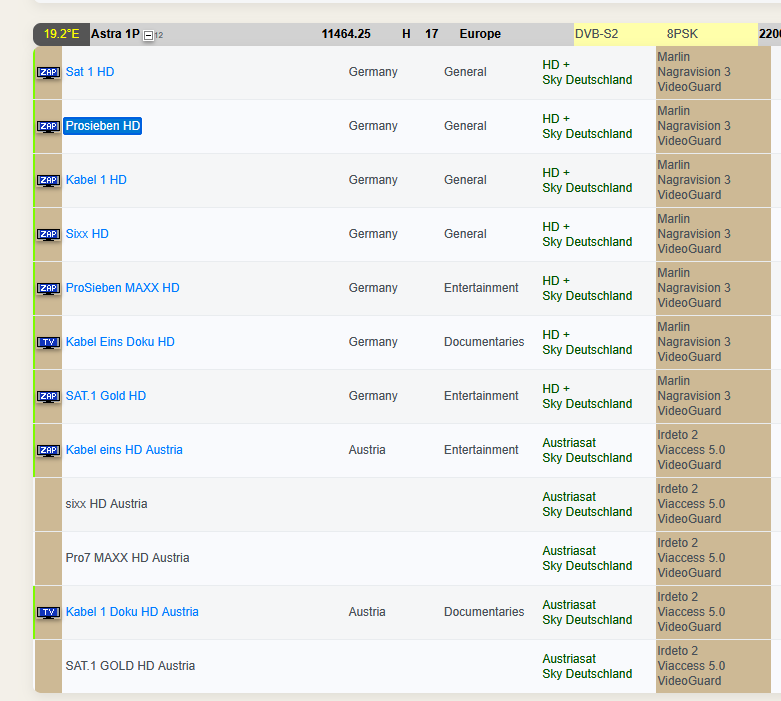Click the ZAP icon beside Kabel 1 HD
Screen dimensions: 781x701
tap(48, 180)
